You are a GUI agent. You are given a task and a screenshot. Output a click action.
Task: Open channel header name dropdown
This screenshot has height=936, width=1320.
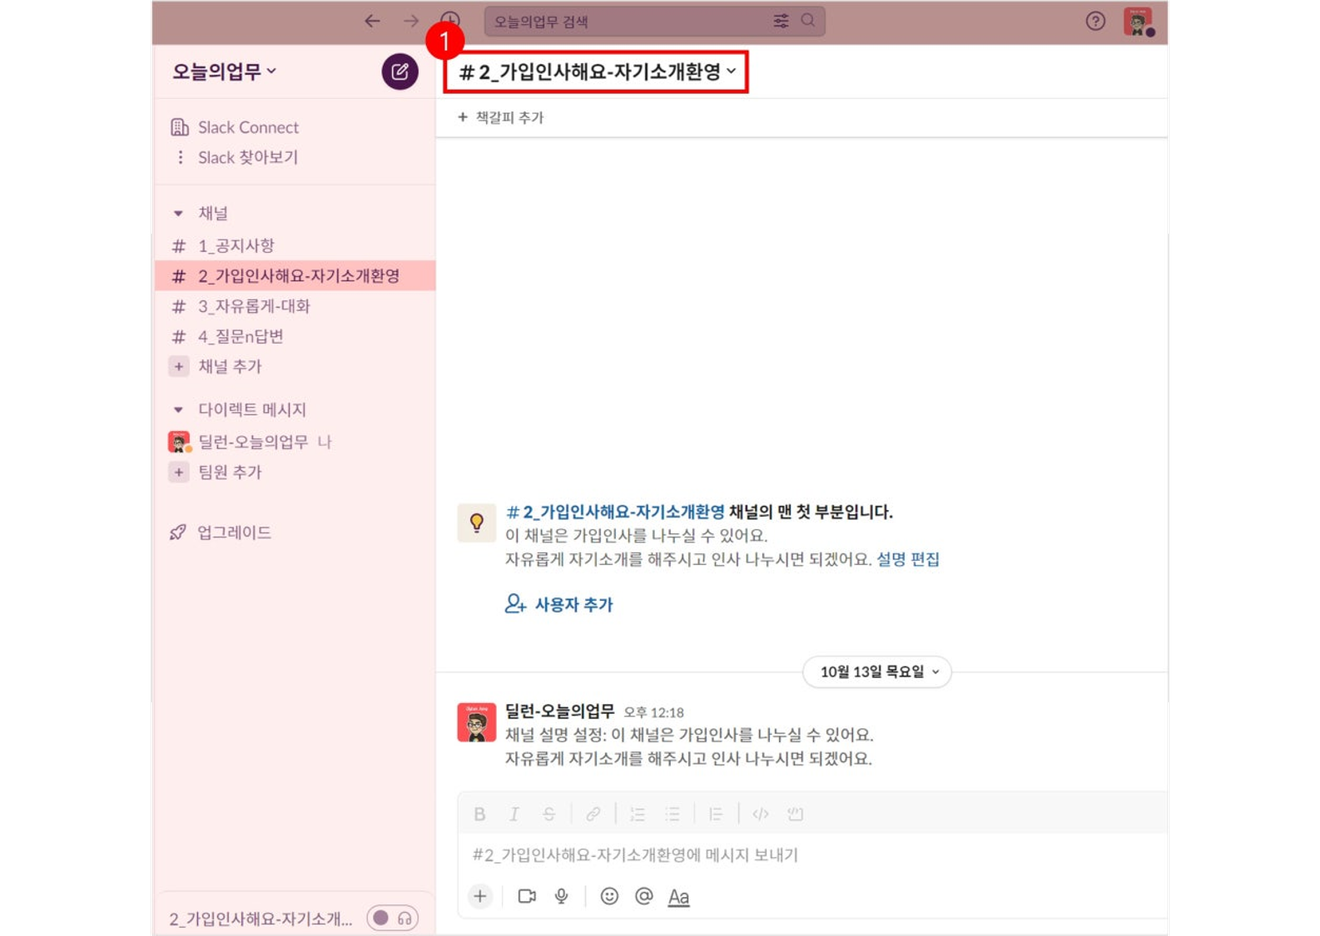pyautogui.click(x=597, y=72)
